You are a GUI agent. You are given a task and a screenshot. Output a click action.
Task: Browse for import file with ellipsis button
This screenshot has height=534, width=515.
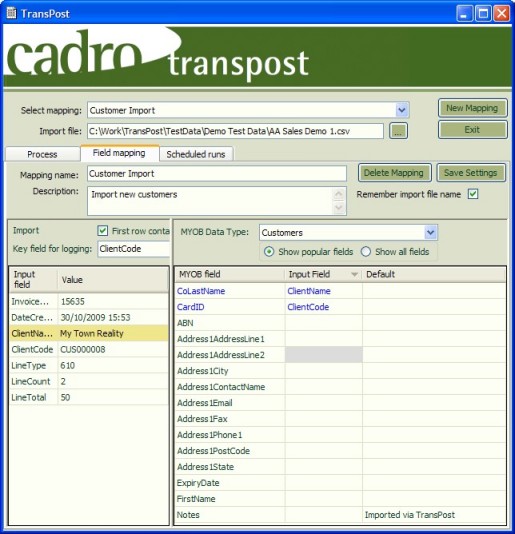[398, 131]
